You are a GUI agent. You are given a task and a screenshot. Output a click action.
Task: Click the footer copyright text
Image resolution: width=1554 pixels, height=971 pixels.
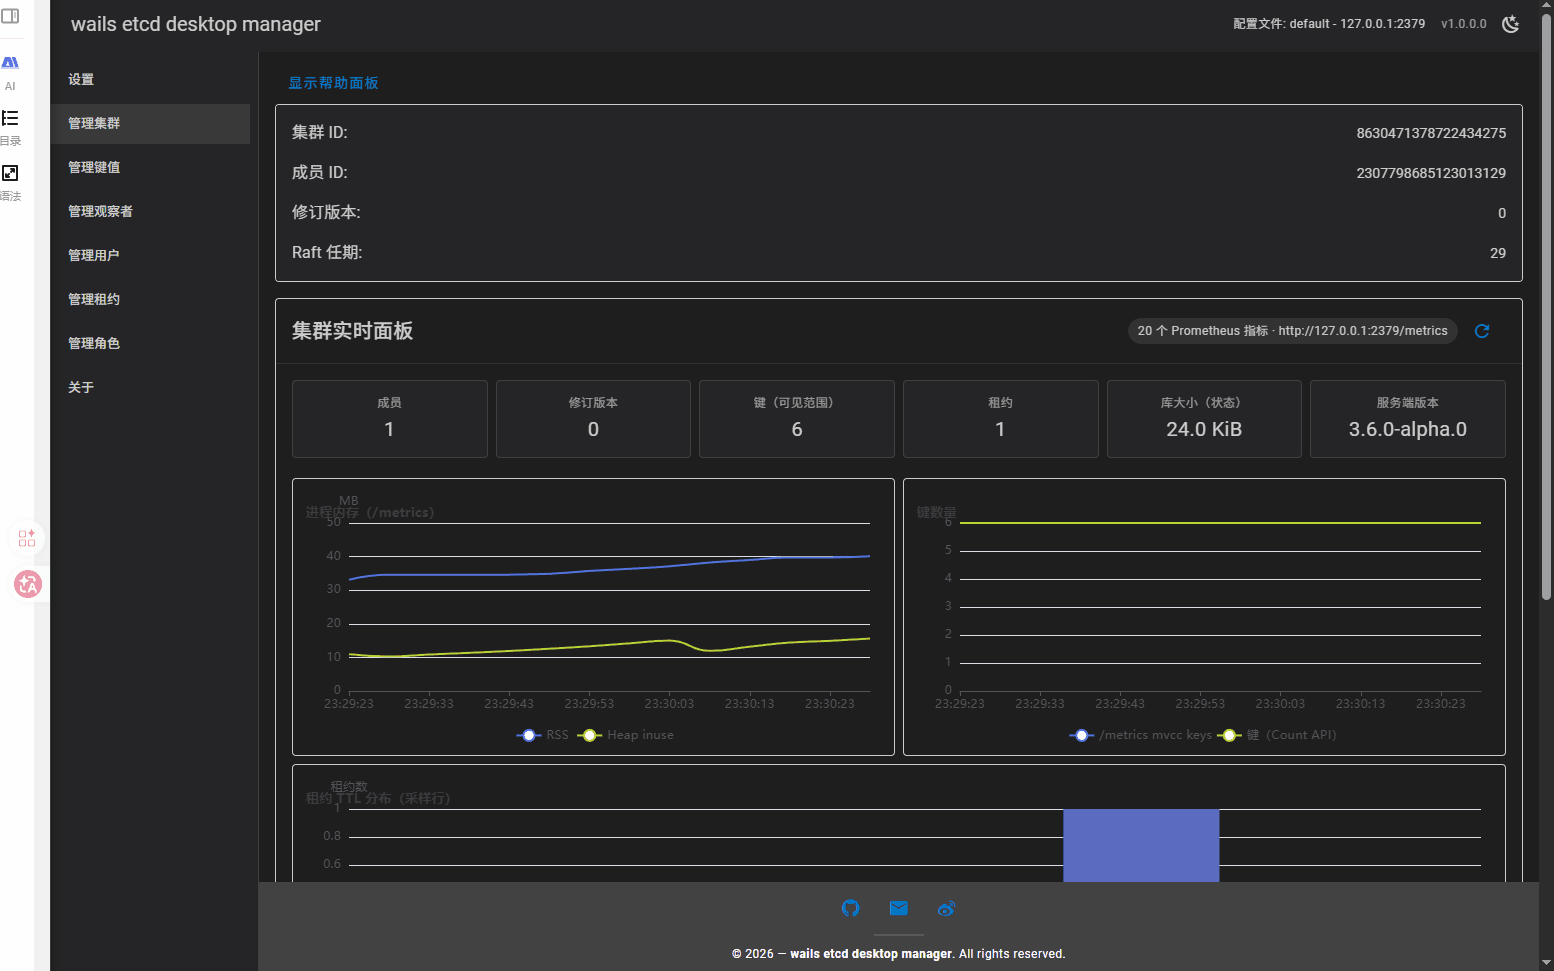tap(898, 954)
